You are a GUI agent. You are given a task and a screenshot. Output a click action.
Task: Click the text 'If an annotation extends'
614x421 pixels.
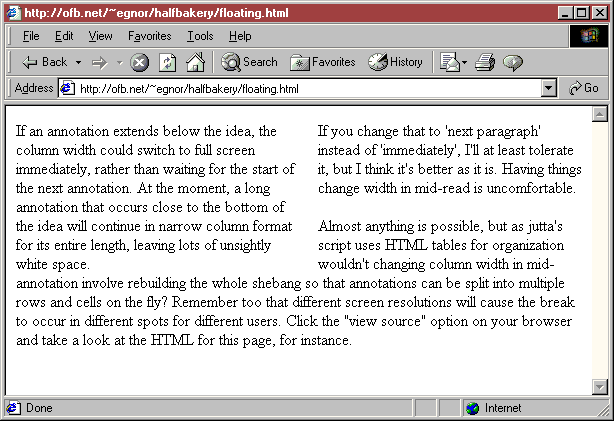click(x=87, y=131)
